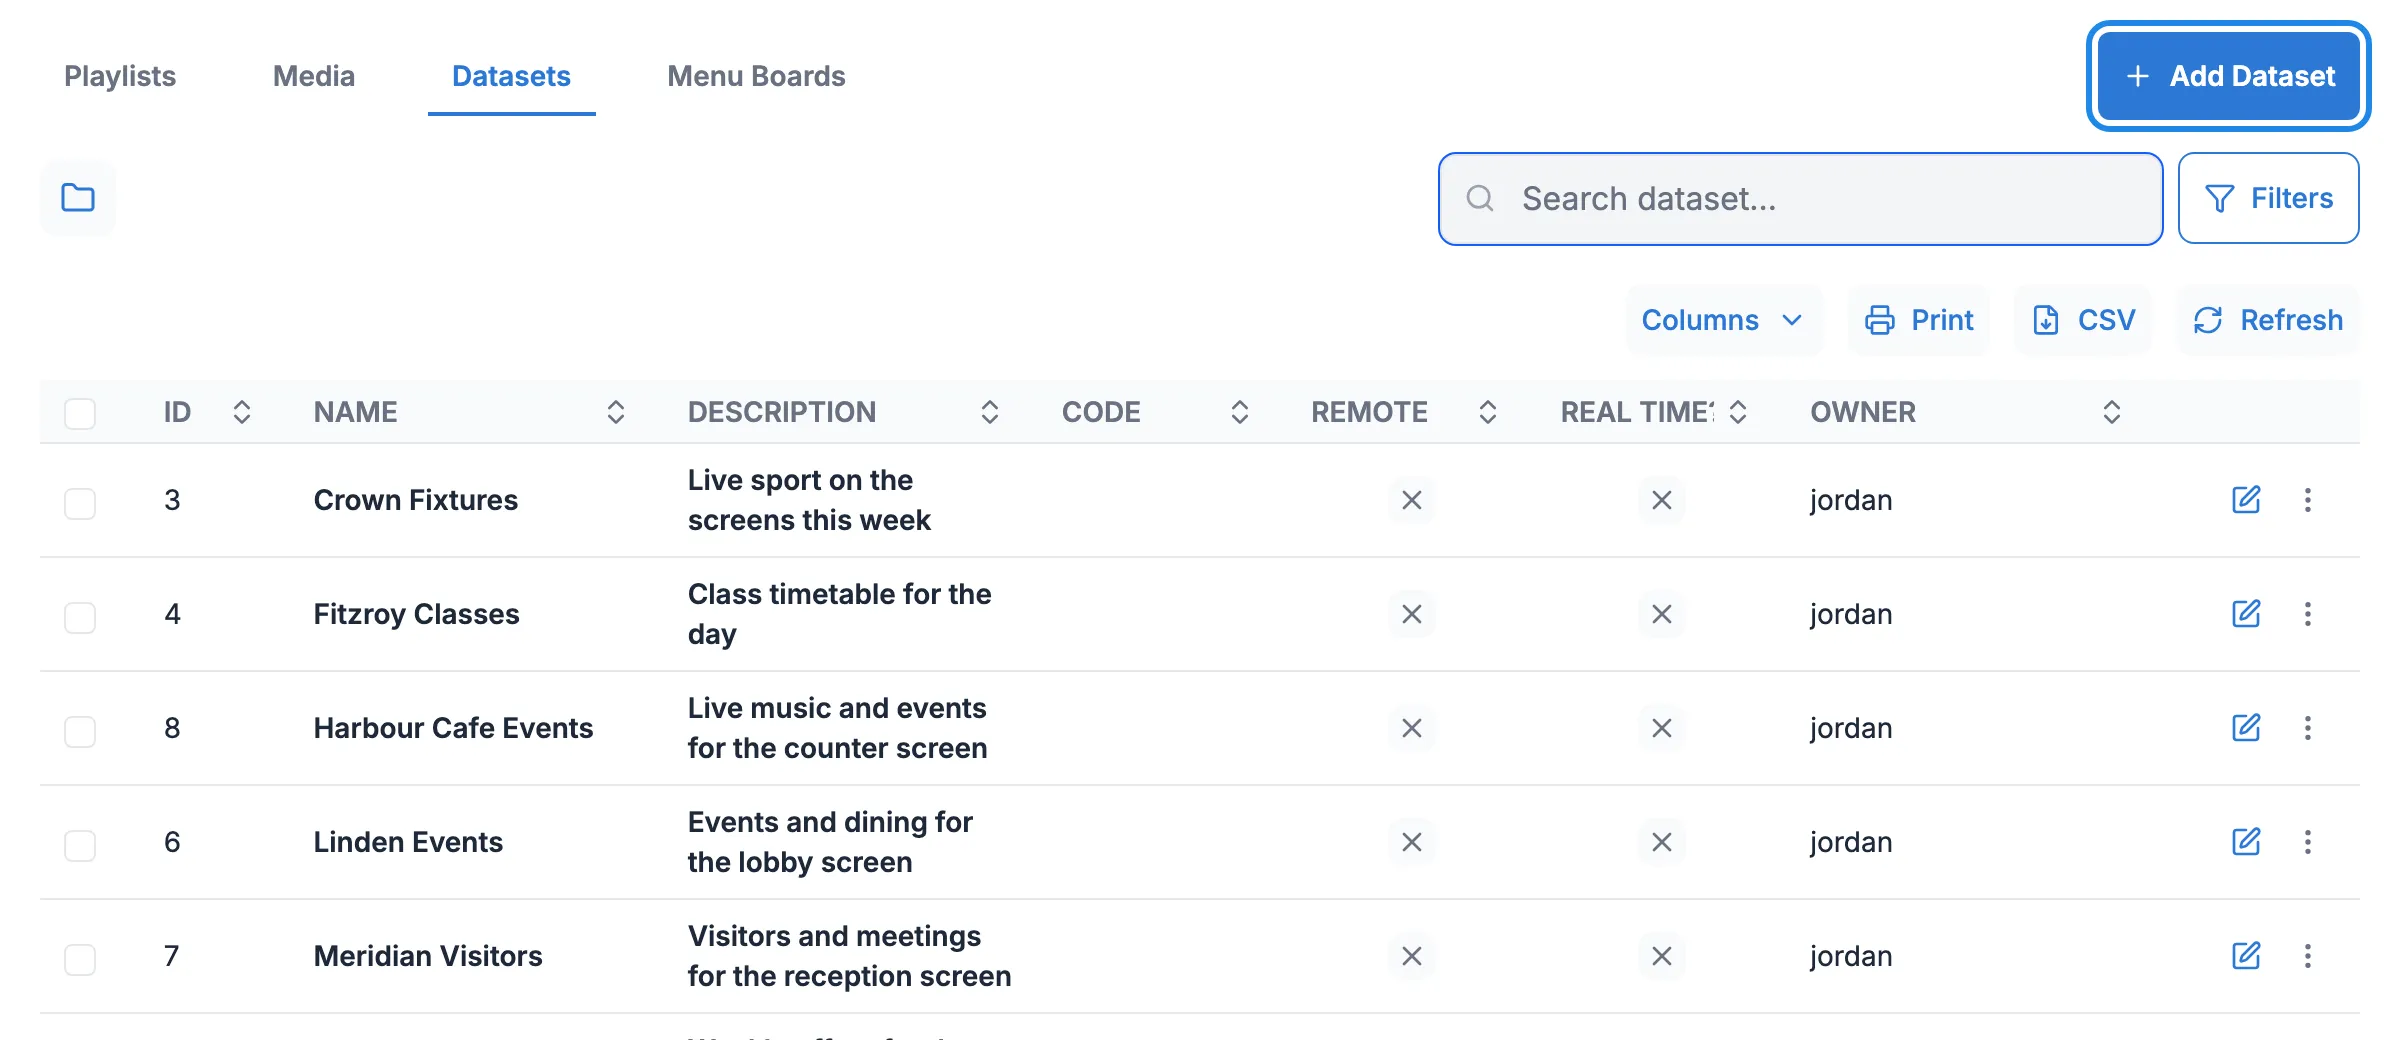Check the Linden Events row checkbox

coord(80,845)
